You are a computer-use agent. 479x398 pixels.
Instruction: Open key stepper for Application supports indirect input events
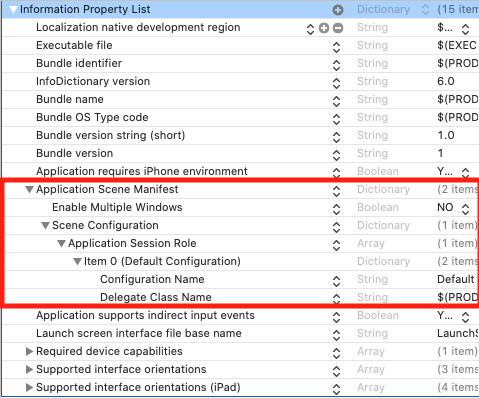click(336, 317)
